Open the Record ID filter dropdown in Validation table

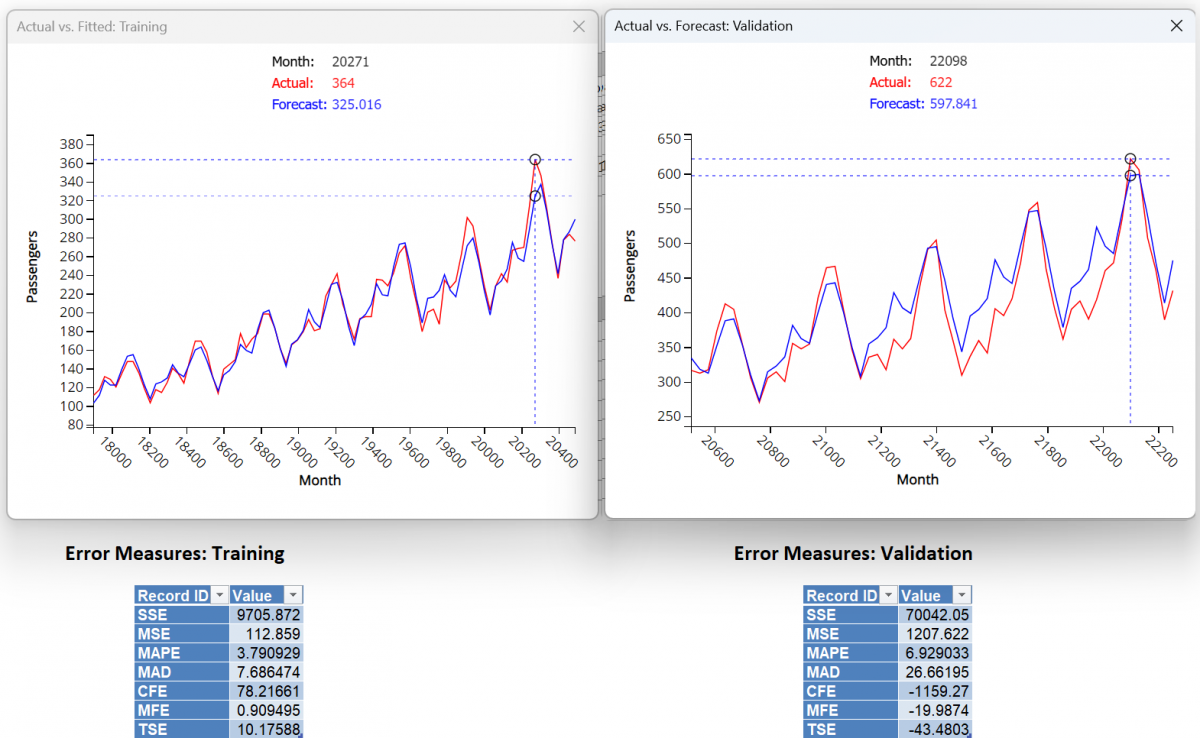click(889, 594)
